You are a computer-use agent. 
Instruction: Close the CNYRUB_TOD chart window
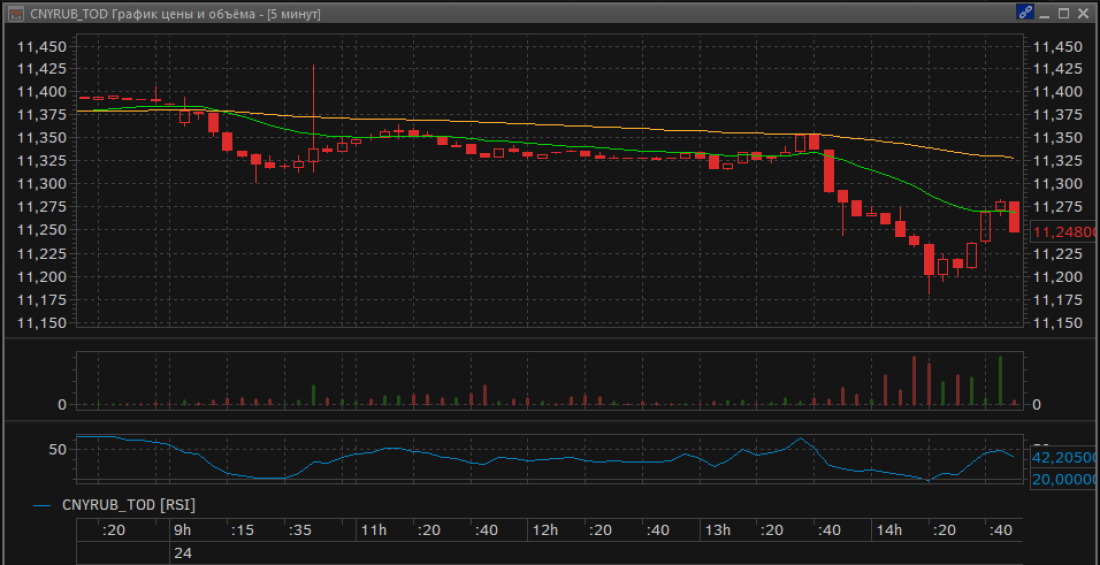click(1085, 13)
